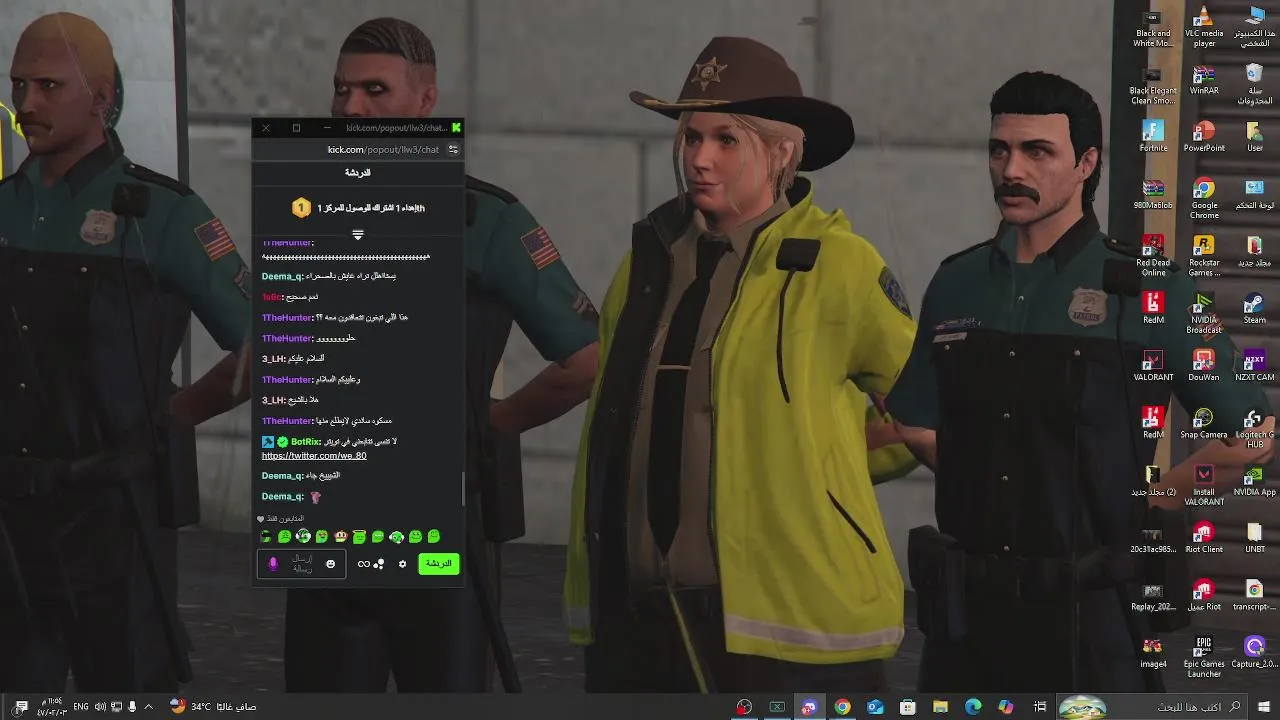Select the VALORANT desktop icon

point(1153,366)
